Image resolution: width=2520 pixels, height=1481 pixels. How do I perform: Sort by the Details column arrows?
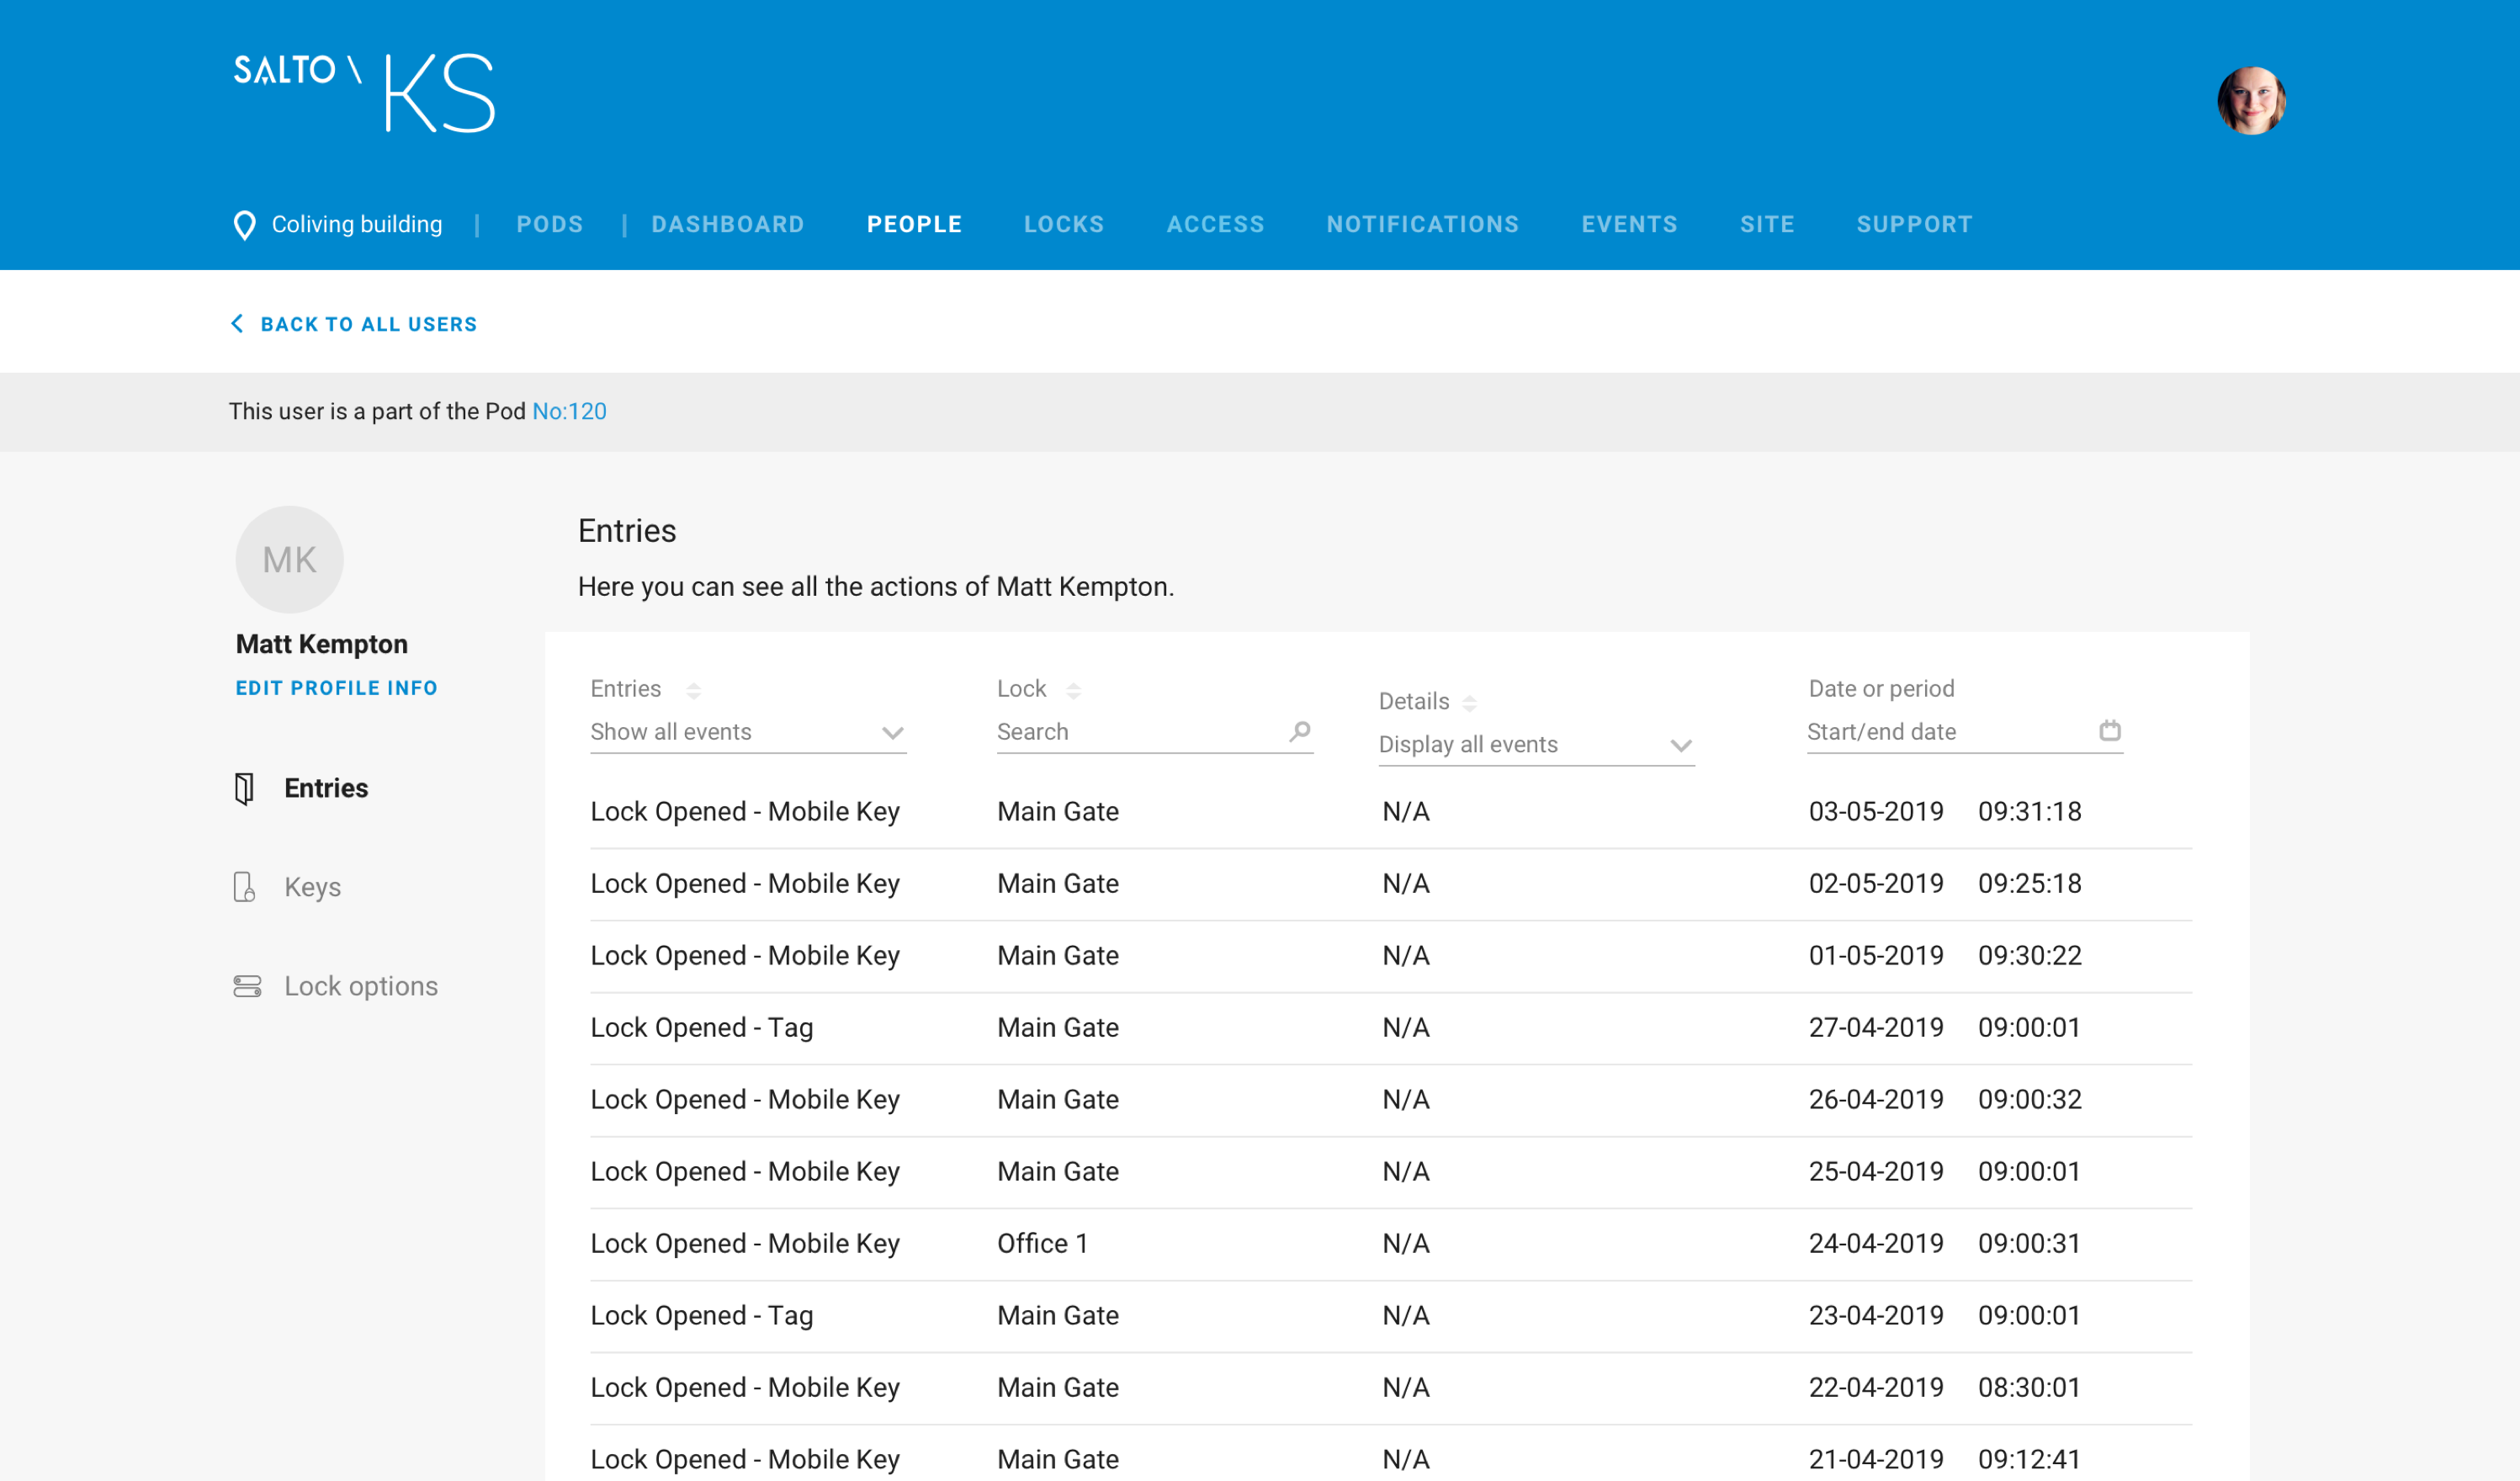[1469, 703]
